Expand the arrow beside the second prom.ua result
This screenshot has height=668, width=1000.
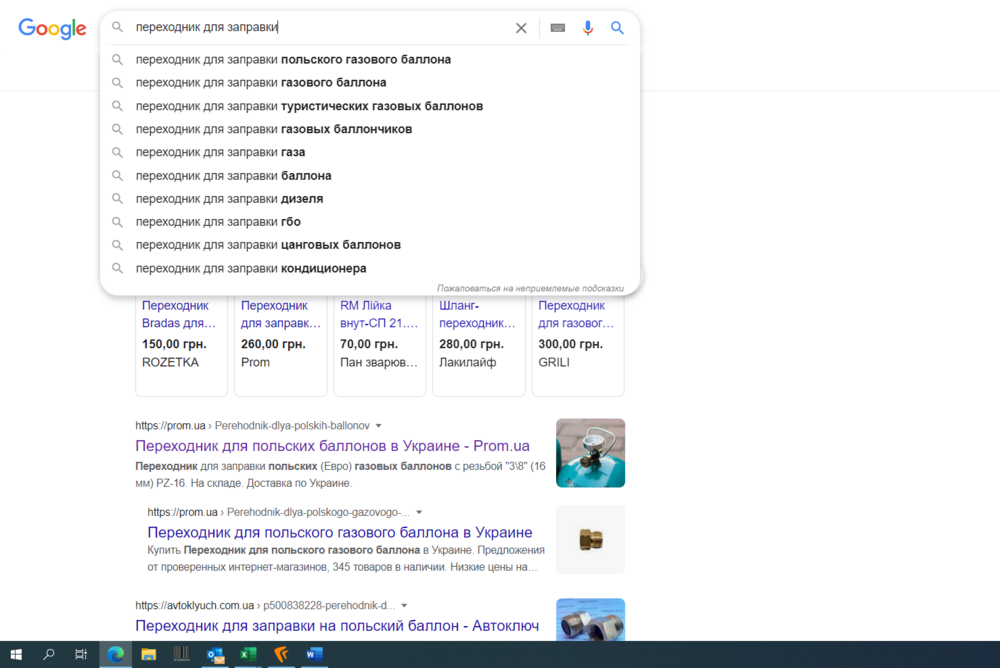pos(418,510)
